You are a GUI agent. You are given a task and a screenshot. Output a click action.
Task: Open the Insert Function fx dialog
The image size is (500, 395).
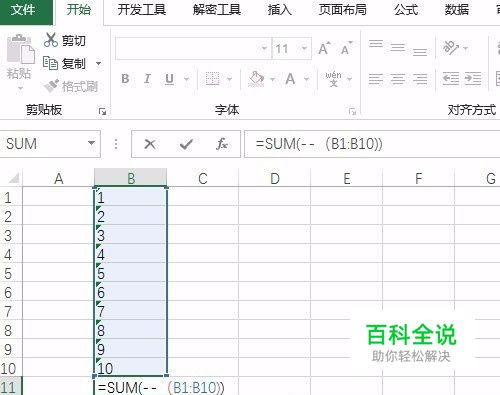point(222,144)
